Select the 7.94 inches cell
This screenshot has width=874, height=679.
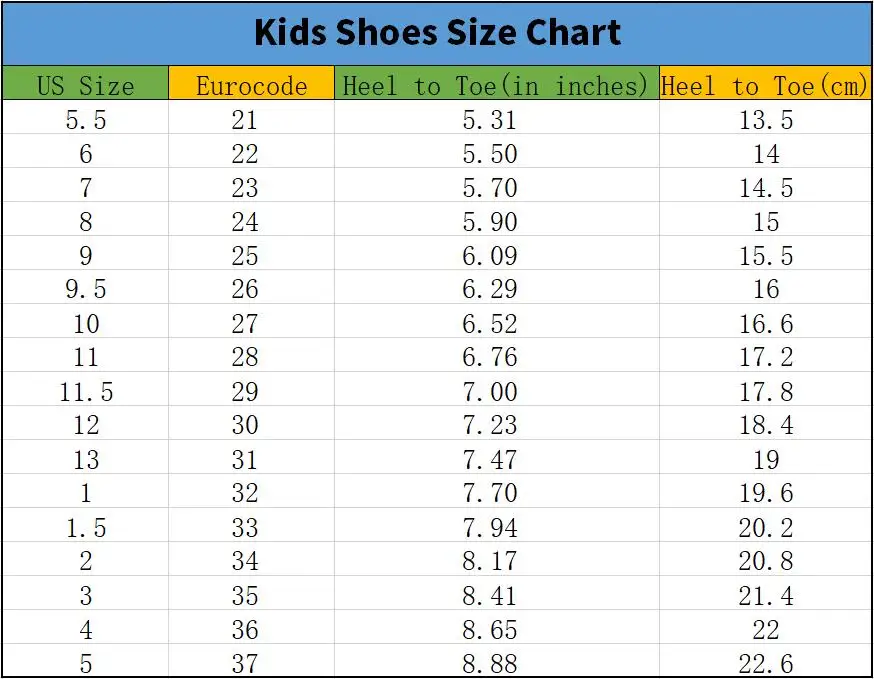[490, 528]
